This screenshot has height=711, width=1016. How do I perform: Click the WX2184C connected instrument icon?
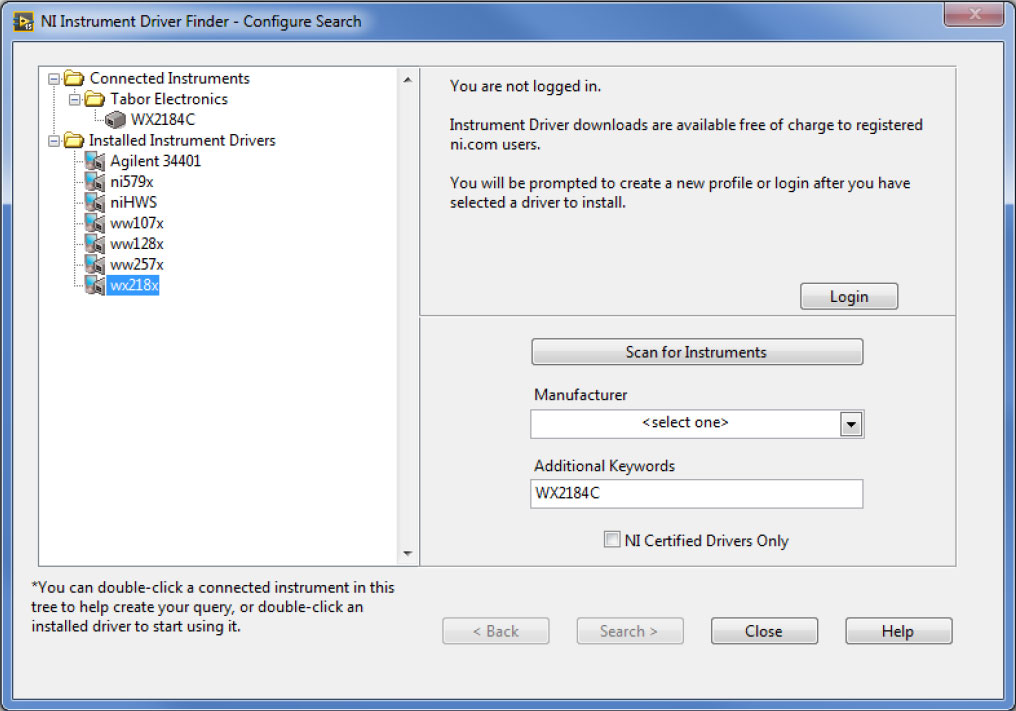click(116, 120)
